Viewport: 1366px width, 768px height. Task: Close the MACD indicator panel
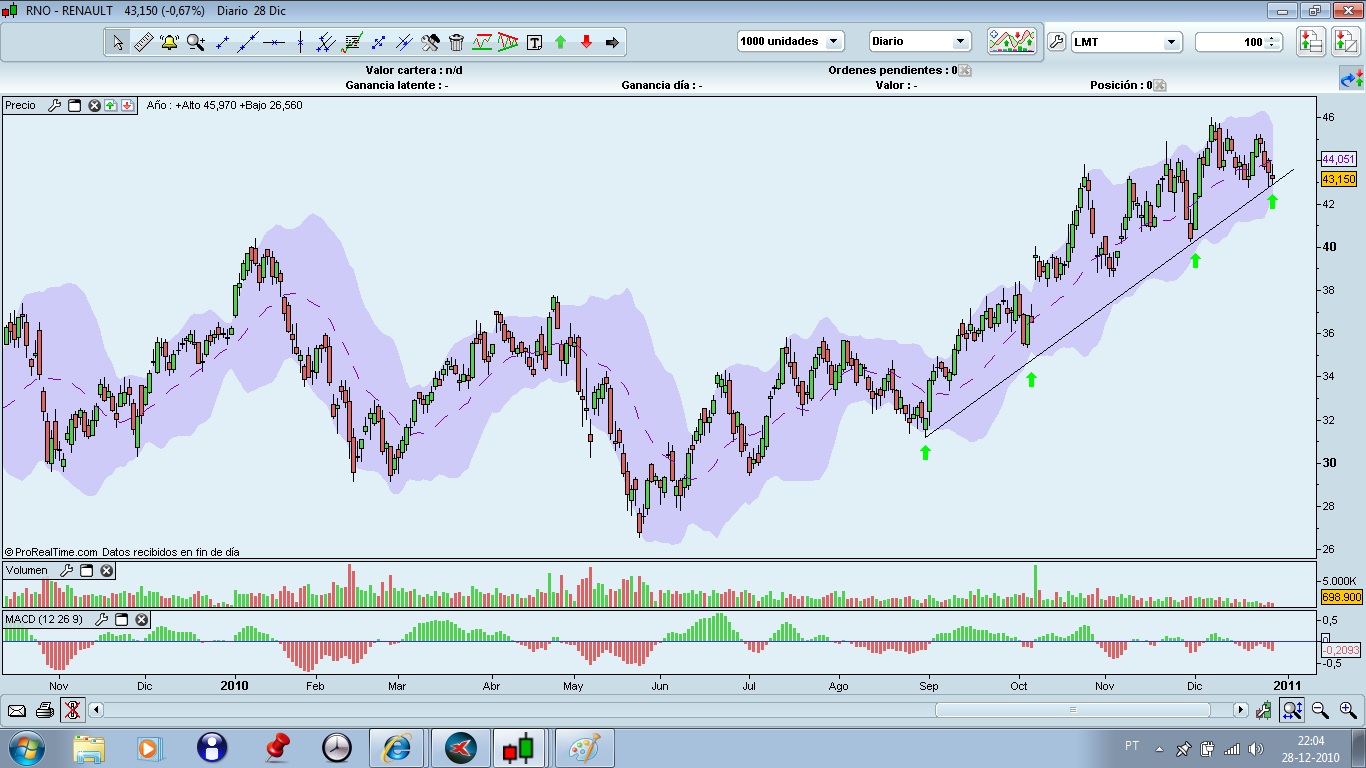(x=142, y=620)
